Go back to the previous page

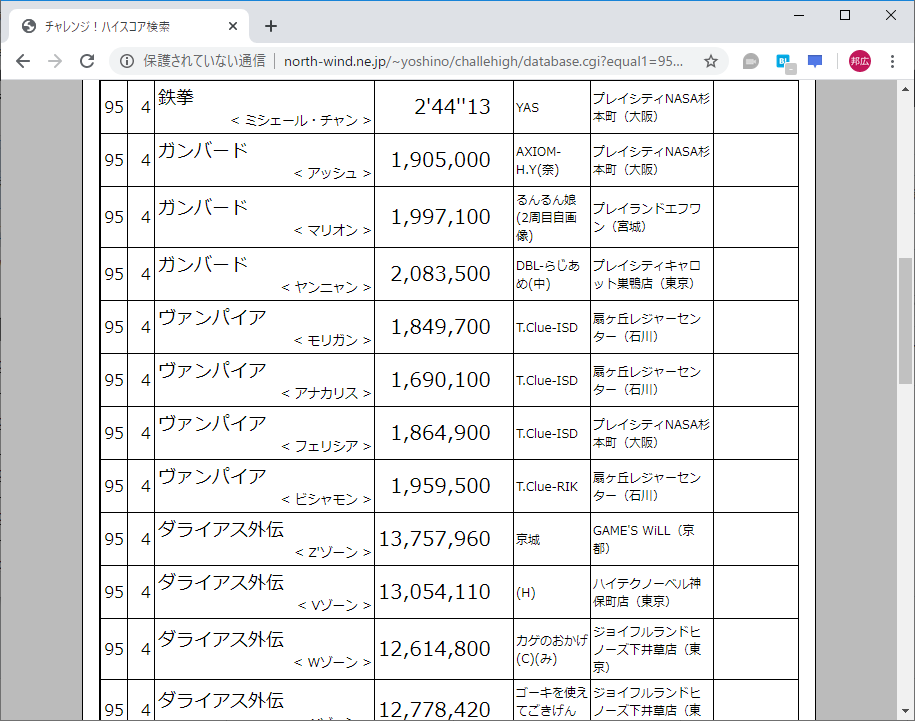23,61
